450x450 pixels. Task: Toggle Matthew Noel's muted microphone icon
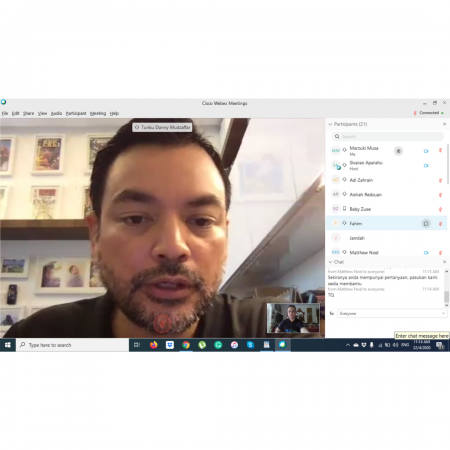click(440, 253)
